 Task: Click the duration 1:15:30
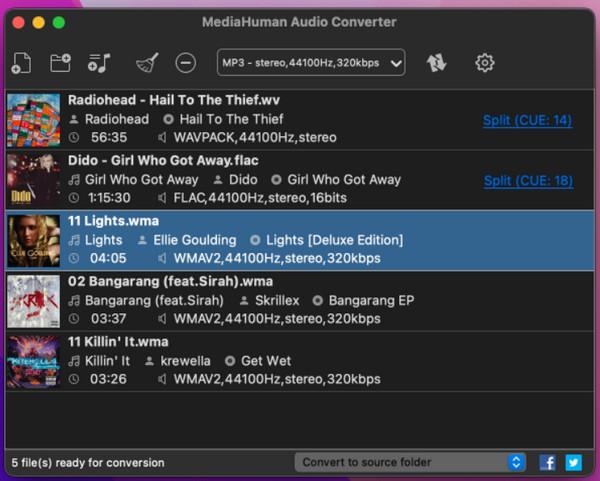109,198
